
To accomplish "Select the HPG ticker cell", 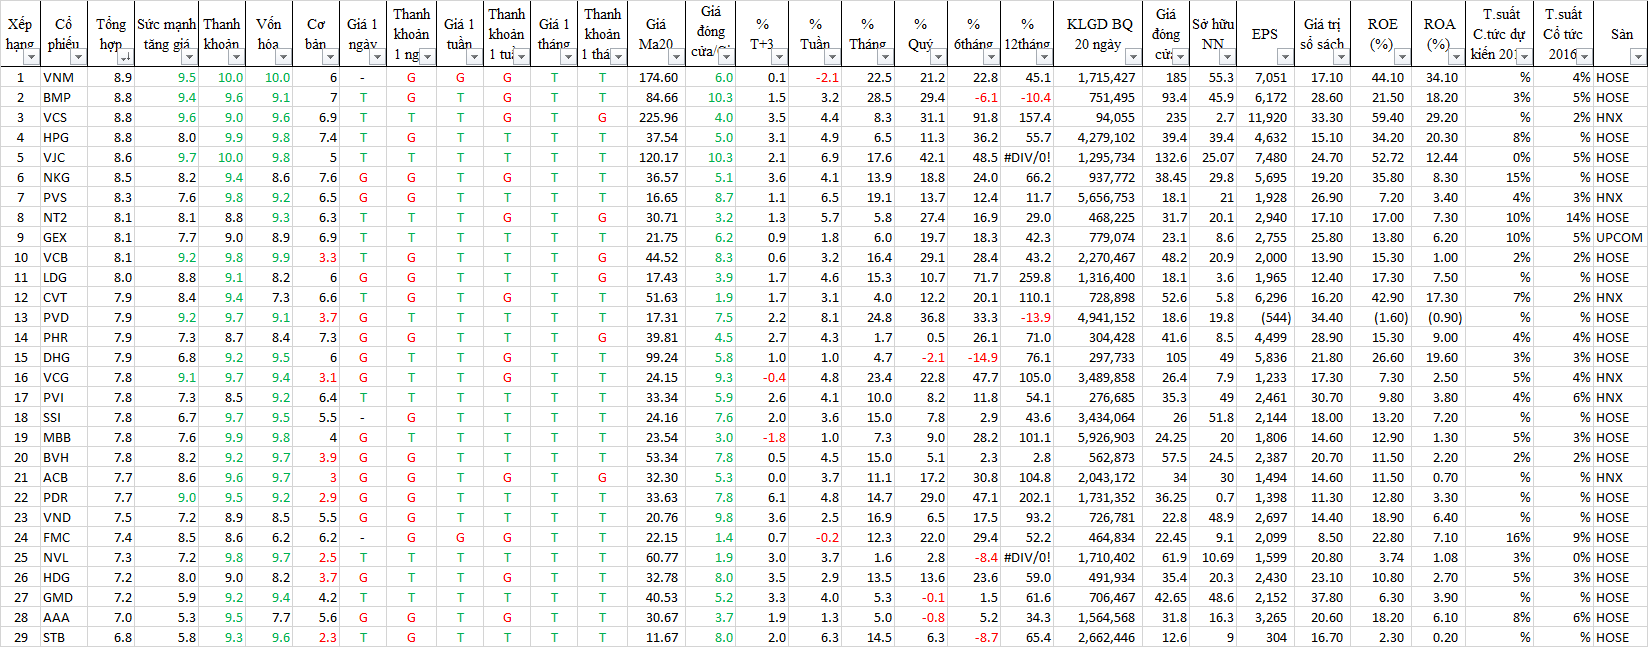I will (65, 137).
